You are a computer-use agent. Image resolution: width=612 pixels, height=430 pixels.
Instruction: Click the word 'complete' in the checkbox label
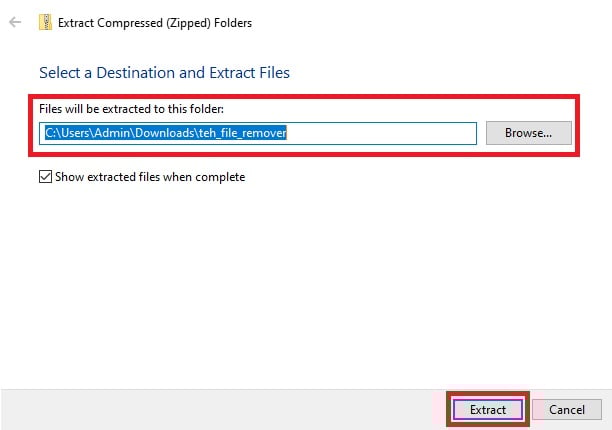220,177
